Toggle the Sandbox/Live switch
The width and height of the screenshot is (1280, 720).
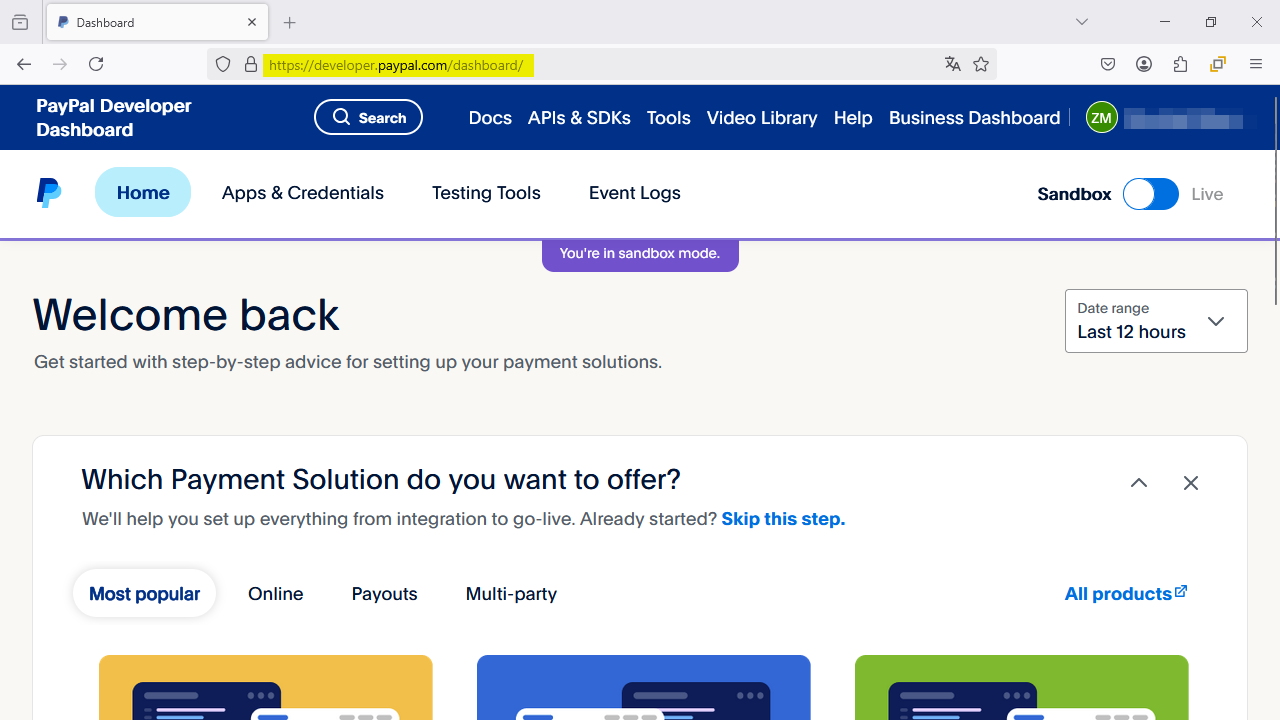(1151, 194)
